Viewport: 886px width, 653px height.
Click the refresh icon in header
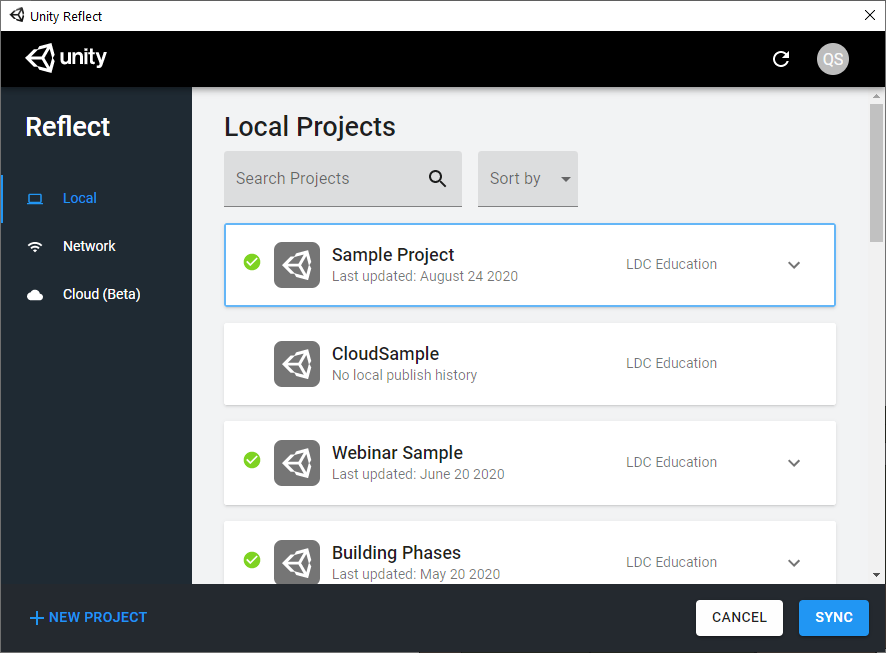tap(781, 59)
